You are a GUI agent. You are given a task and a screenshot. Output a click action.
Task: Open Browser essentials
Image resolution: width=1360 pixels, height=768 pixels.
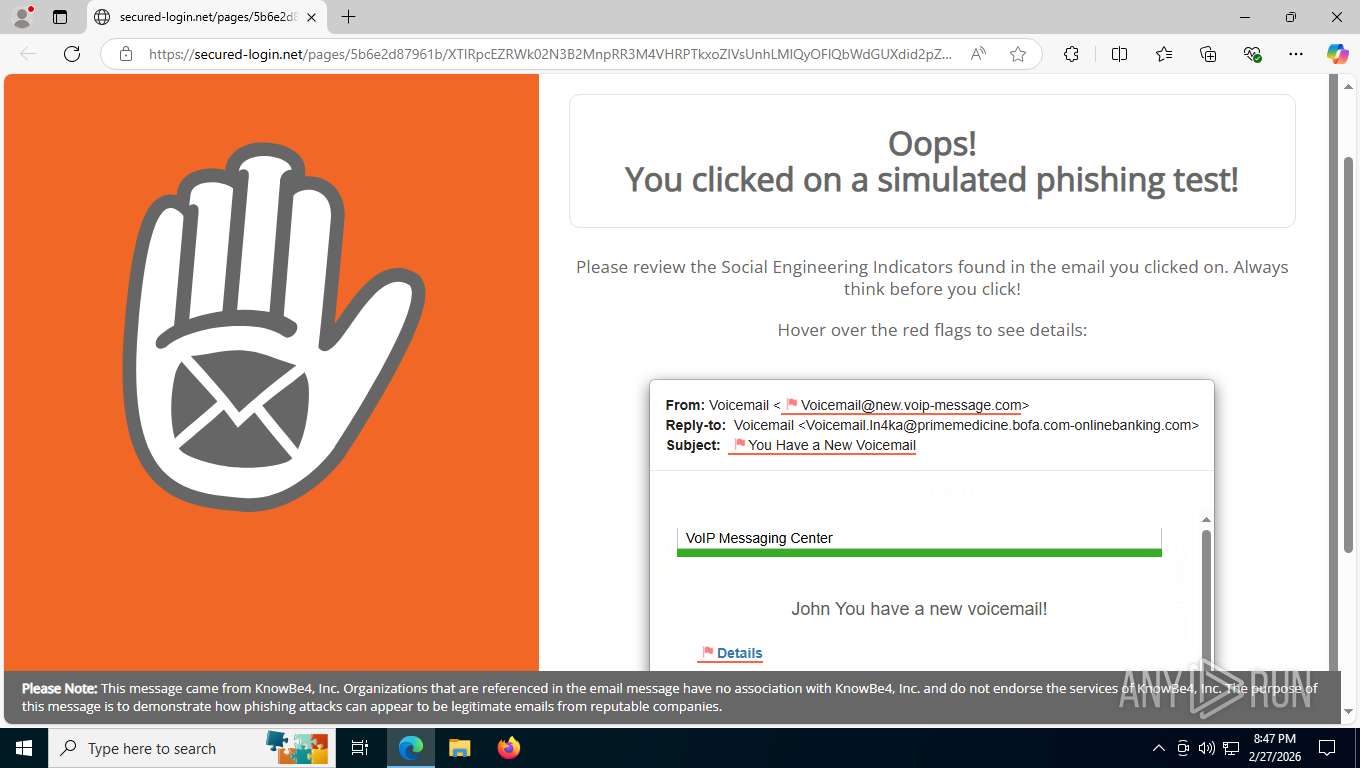click(x=1252, y=54)
